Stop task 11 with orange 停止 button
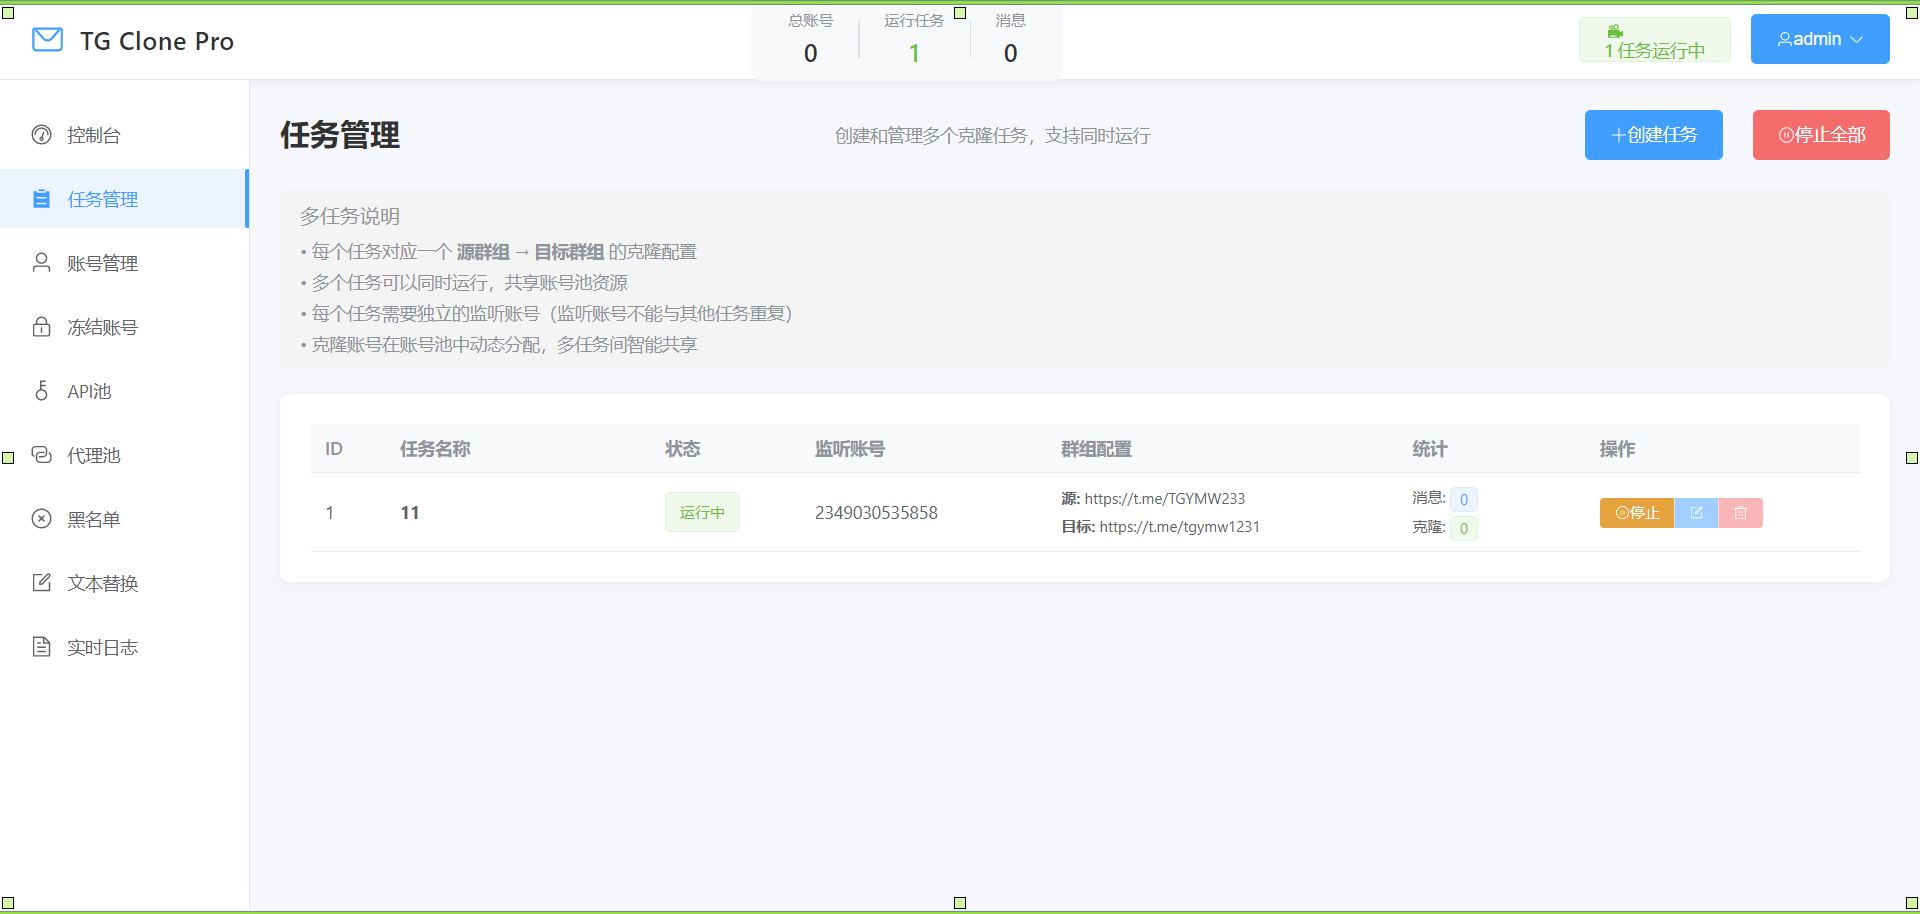The width and height of the screenshot is (1920, 914). pyautogui.click(x=1636, y=513)
